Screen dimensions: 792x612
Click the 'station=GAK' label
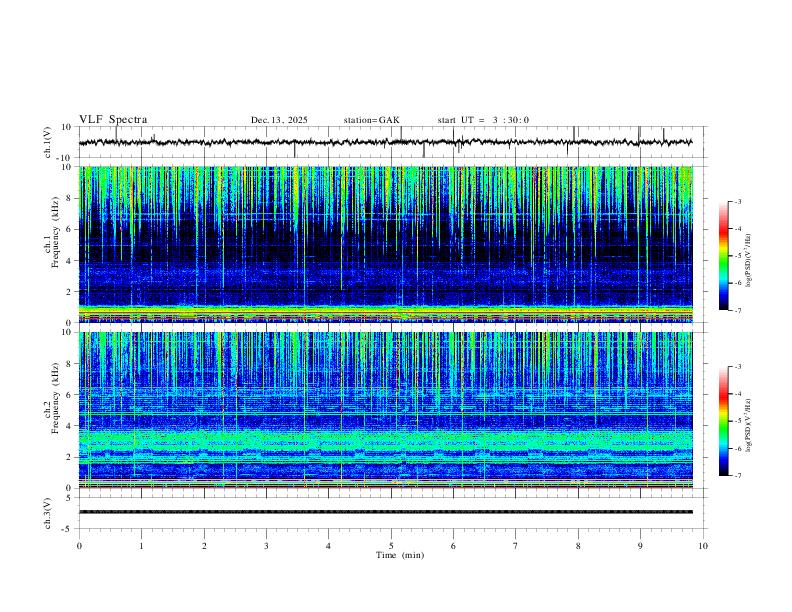371,120
